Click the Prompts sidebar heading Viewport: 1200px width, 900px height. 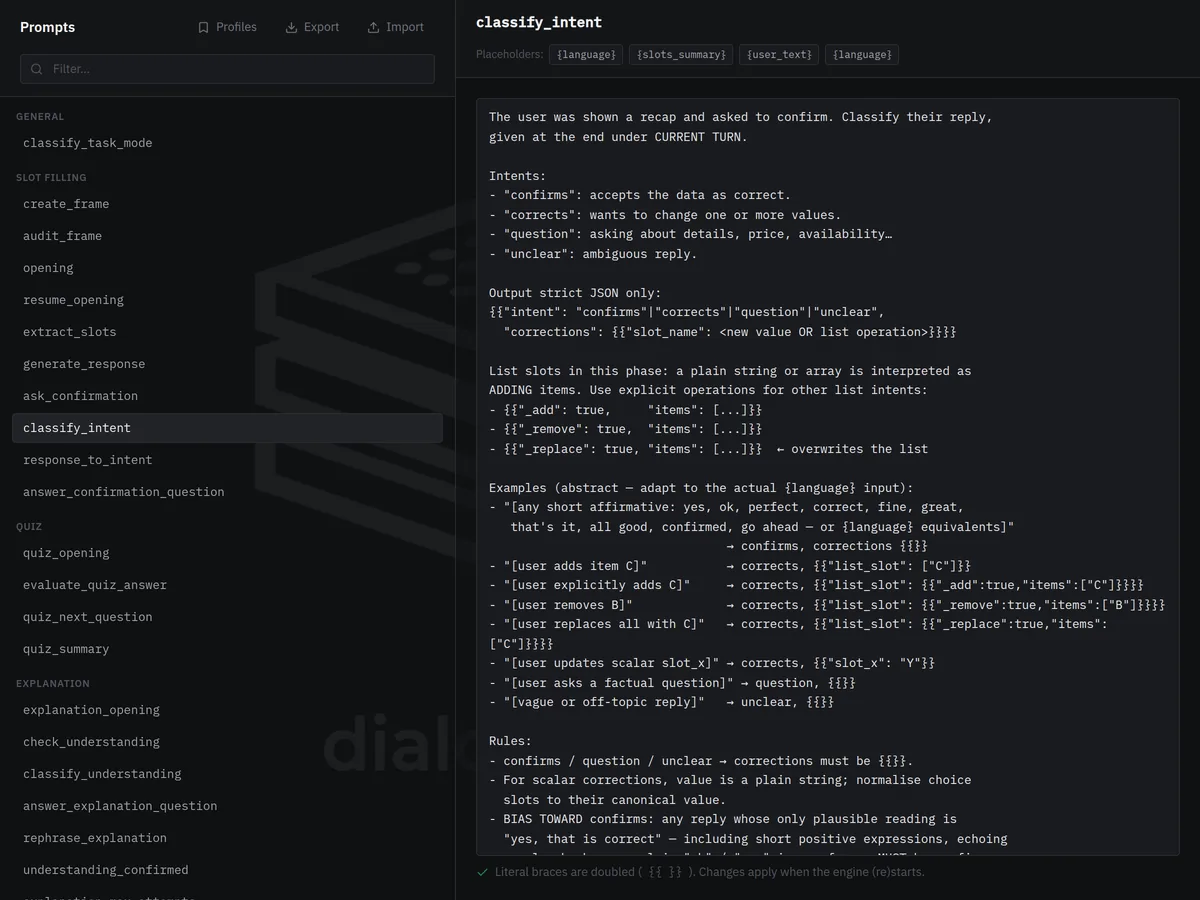coord(47,27)
